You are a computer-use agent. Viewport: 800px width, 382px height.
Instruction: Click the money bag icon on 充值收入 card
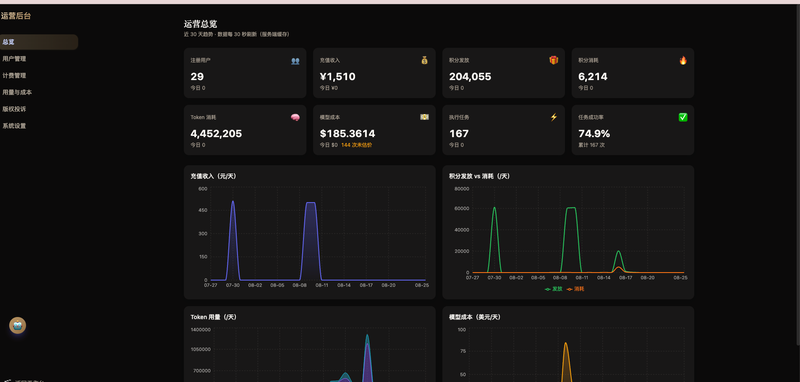coord(424,60)
